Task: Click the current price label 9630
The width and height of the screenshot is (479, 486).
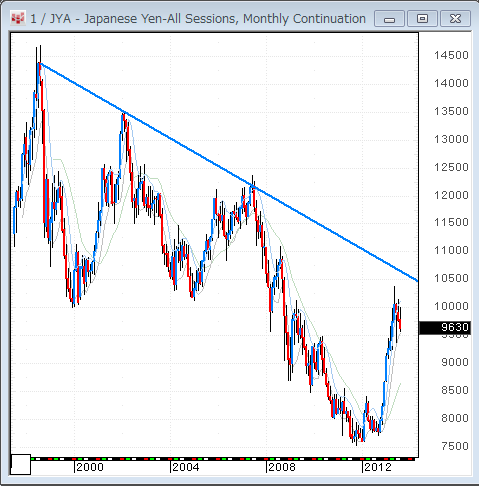Action: coord(445,328)
